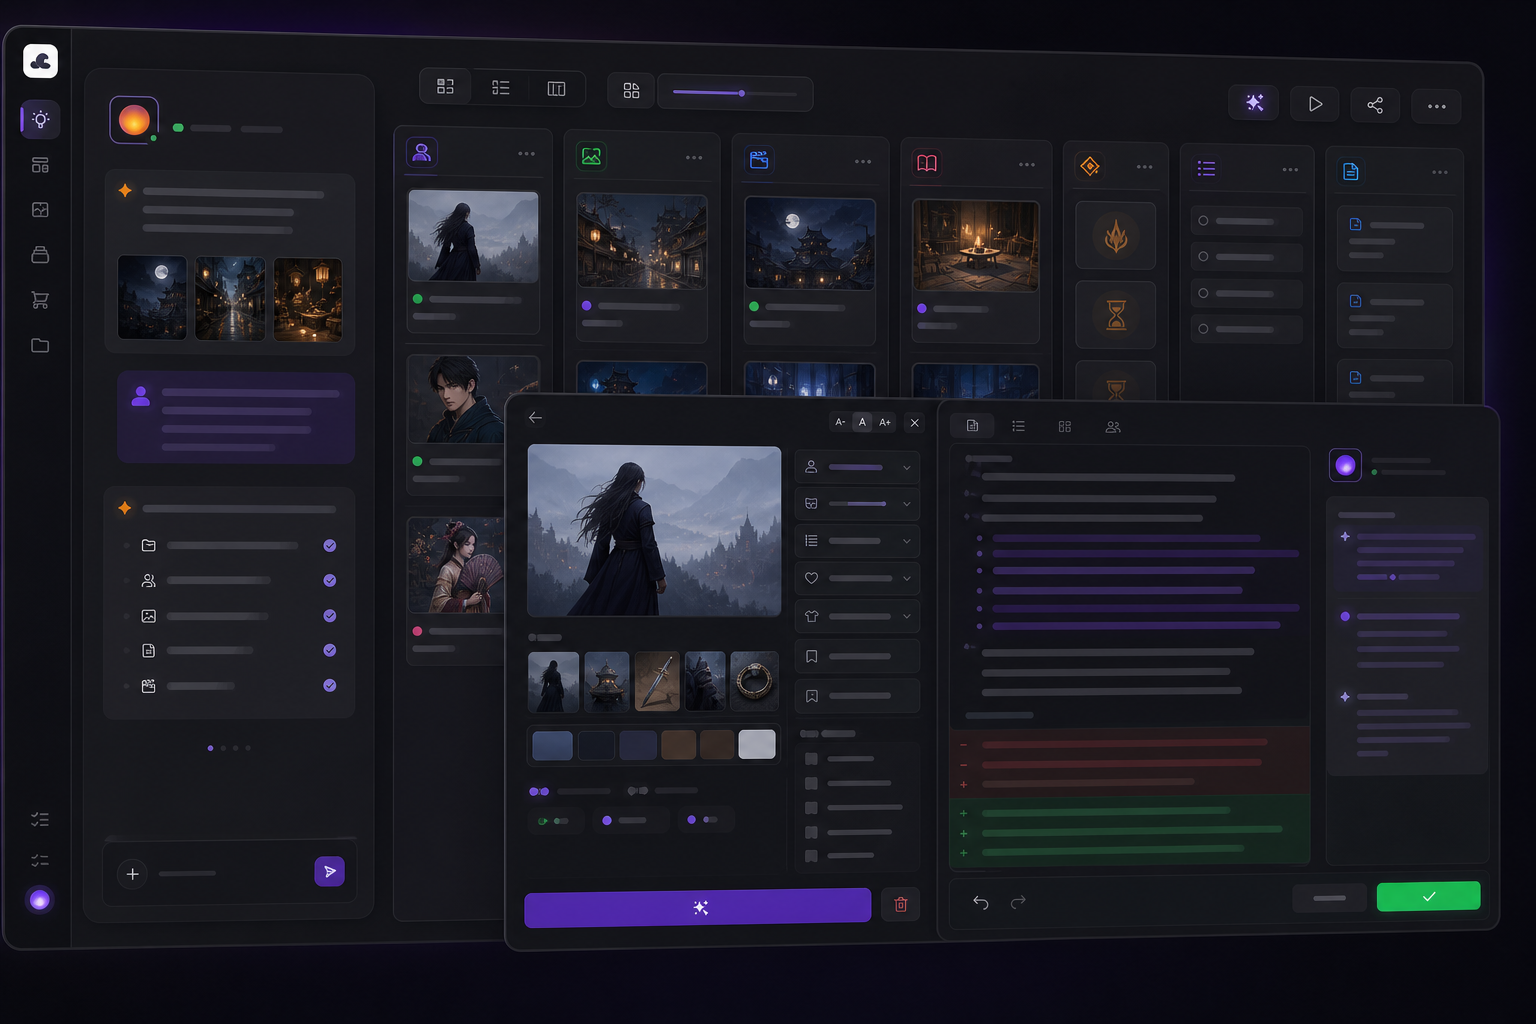
Task: Click the blue clapperboard column header icon
Action: (x=759, y=160)
